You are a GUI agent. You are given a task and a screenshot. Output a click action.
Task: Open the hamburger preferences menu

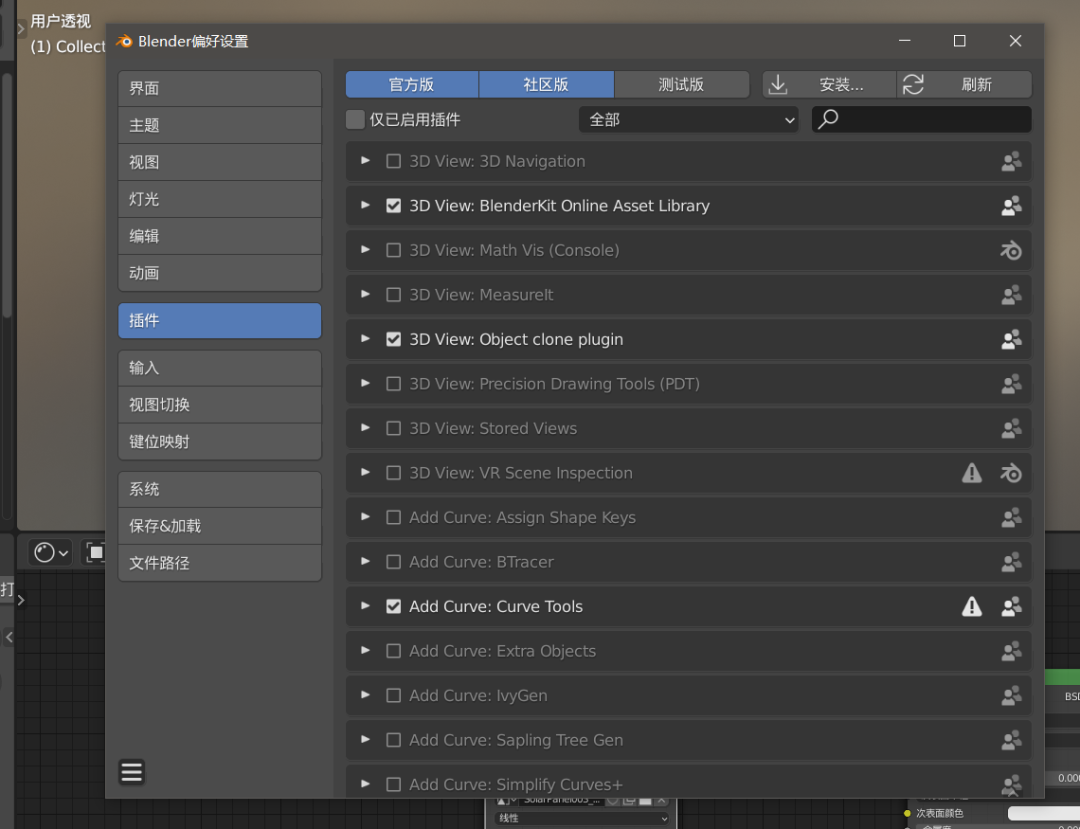tap(132, 772)
